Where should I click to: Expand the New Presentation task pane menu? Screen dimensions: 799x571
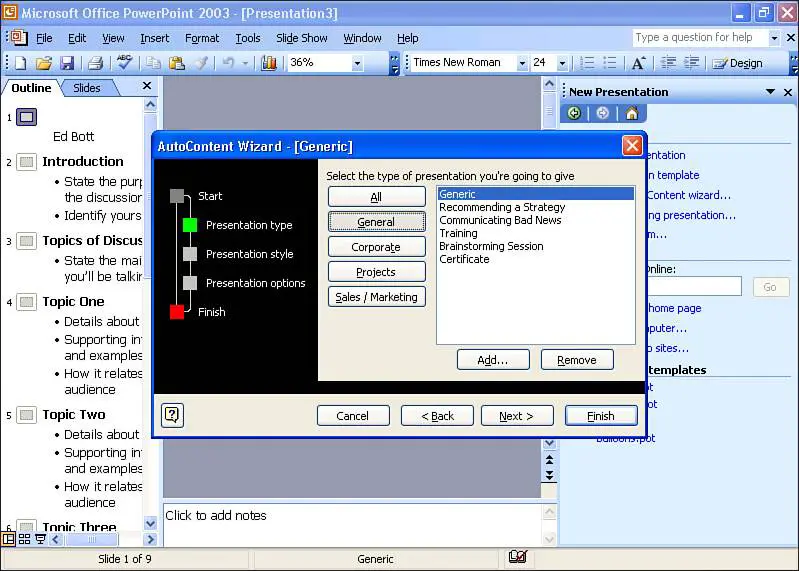click(x=770, y=92)
